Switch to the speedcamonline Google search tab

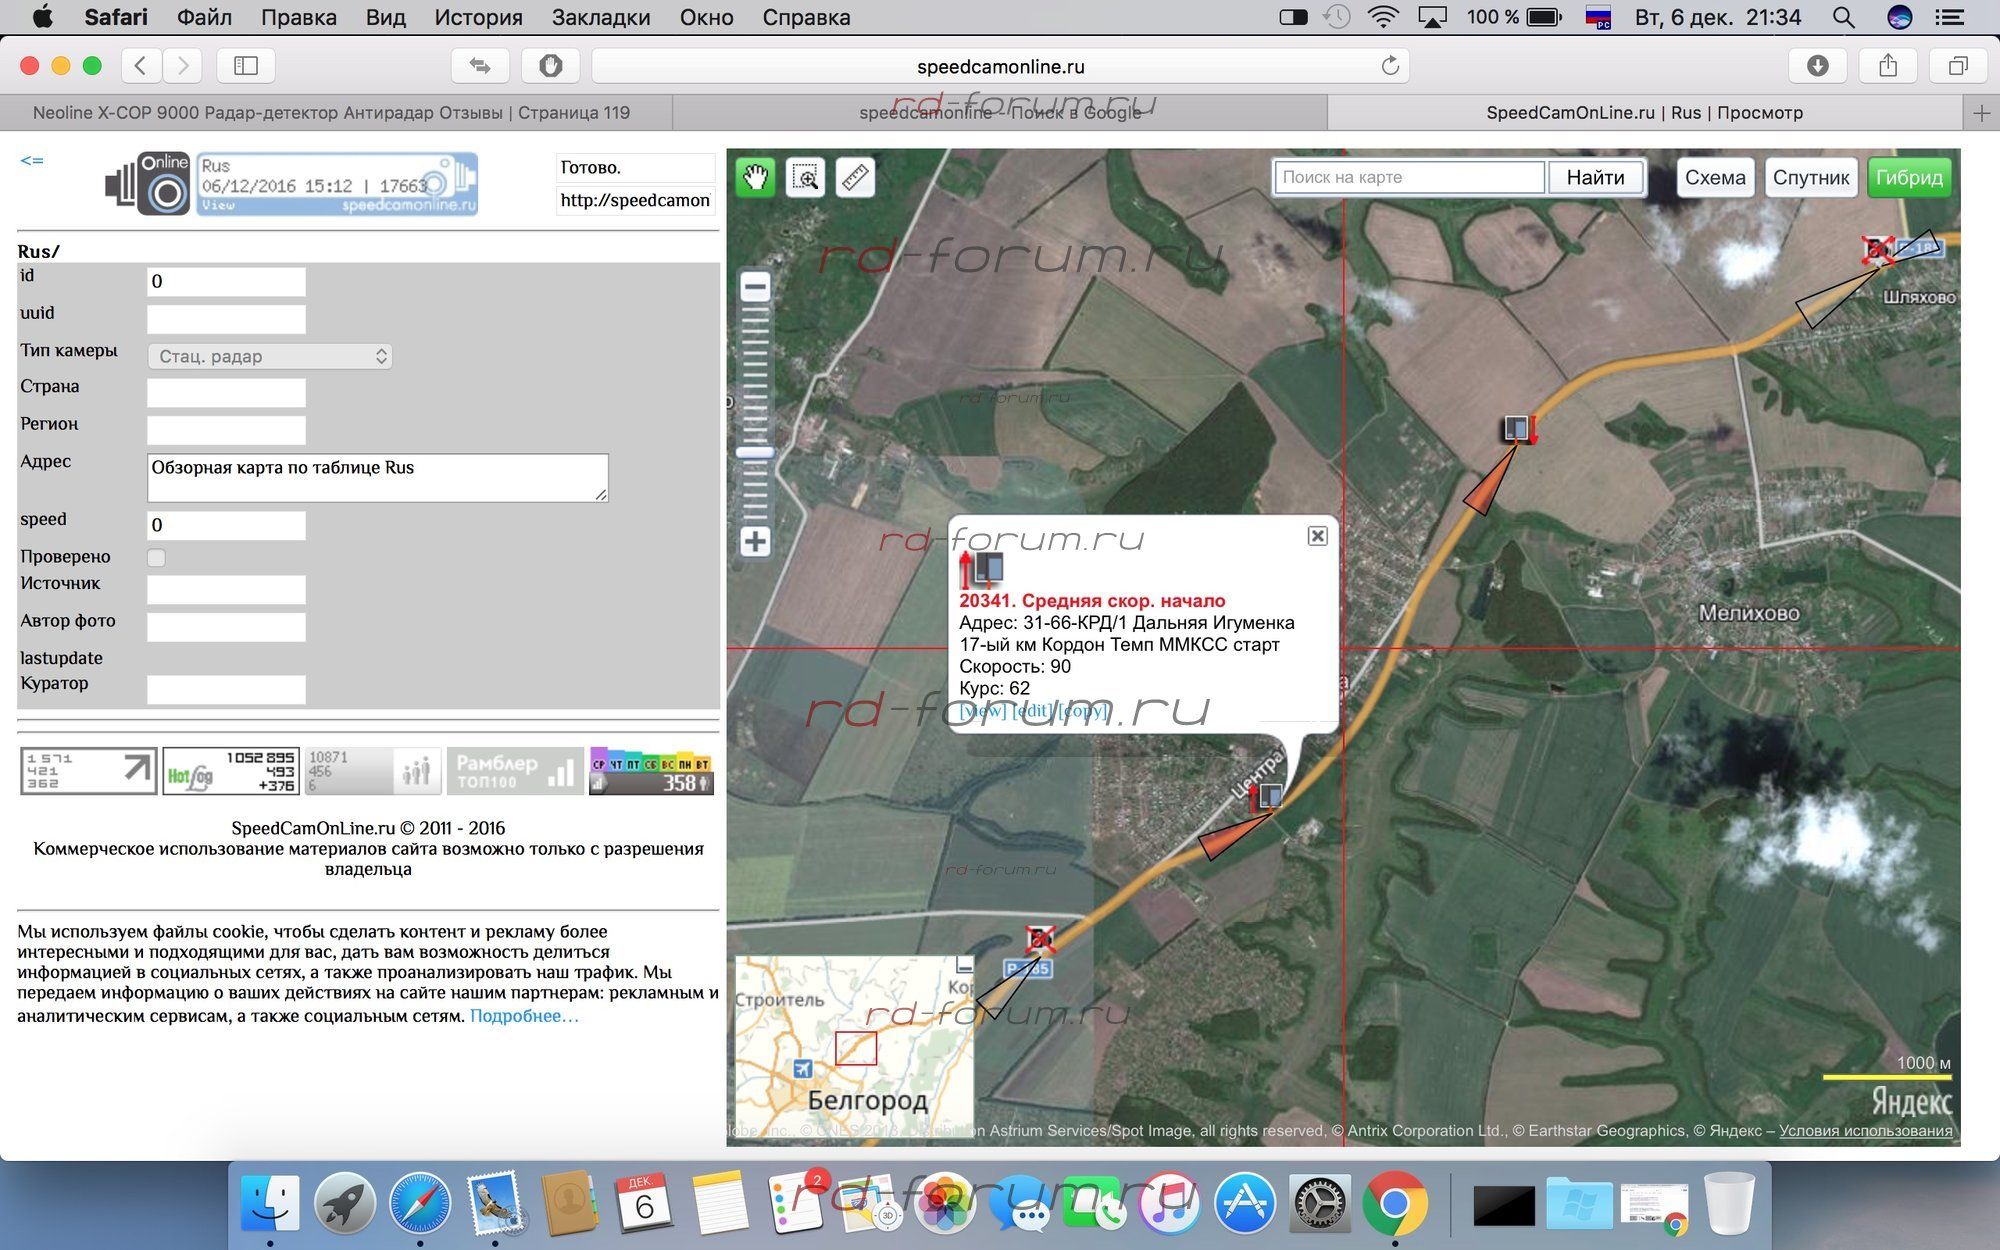(1000, 113)
